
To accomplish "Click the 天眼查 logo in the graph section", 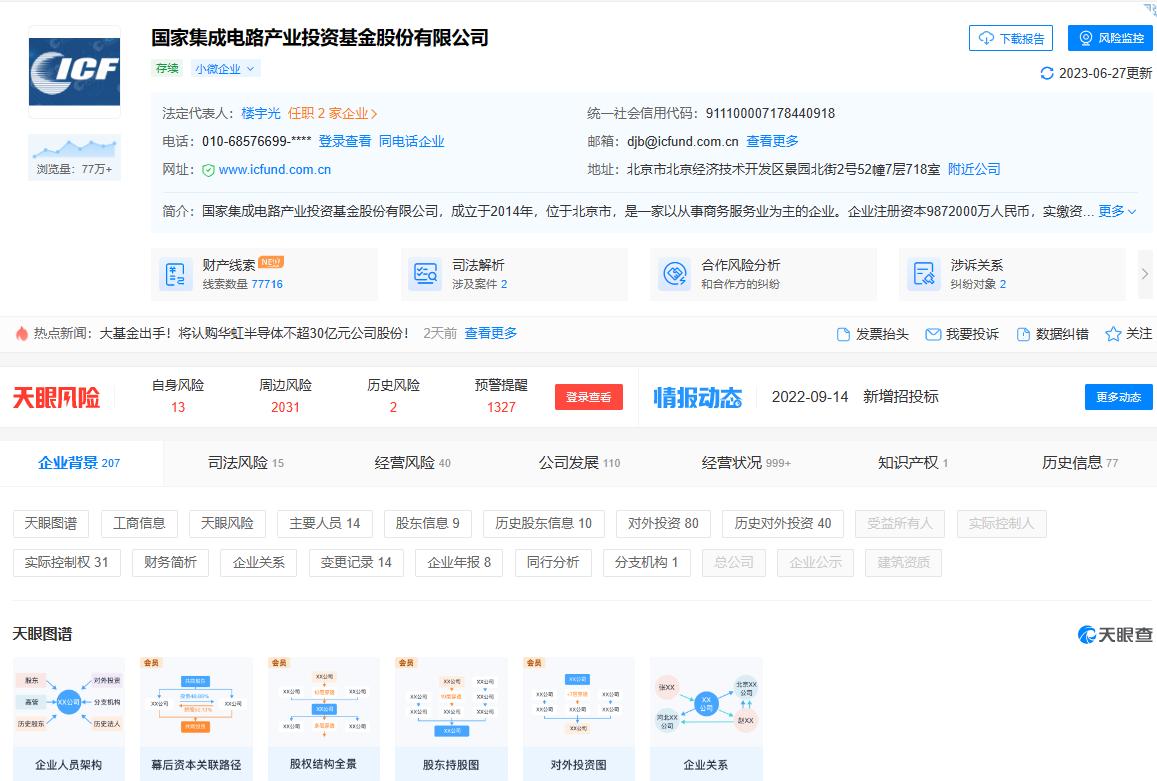I will click(x=1113, y=633).
